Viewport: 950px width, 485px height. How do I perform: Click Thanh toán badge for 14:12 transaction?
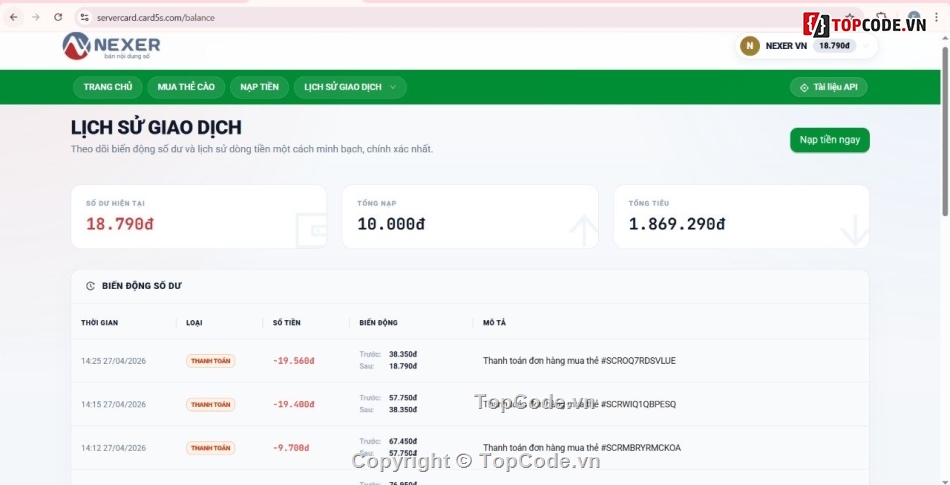pyautogui.click(x=210, y=448)
